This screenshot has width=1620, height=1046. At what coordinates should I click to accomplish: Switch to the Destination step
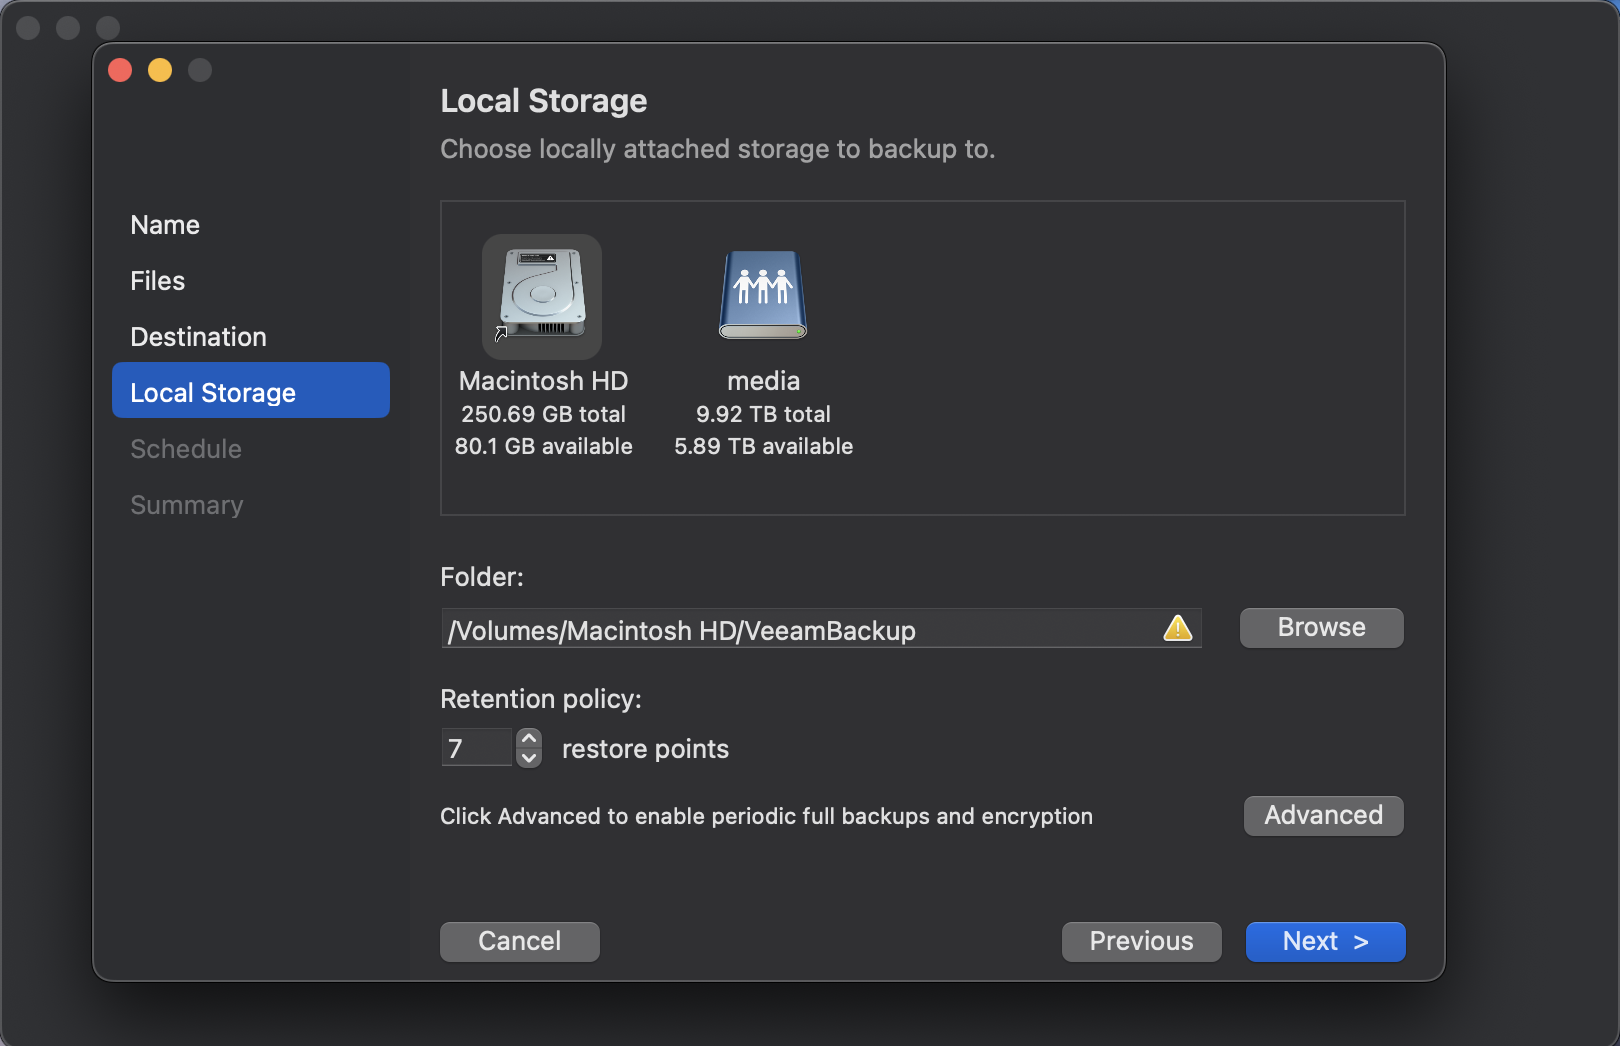198,337
